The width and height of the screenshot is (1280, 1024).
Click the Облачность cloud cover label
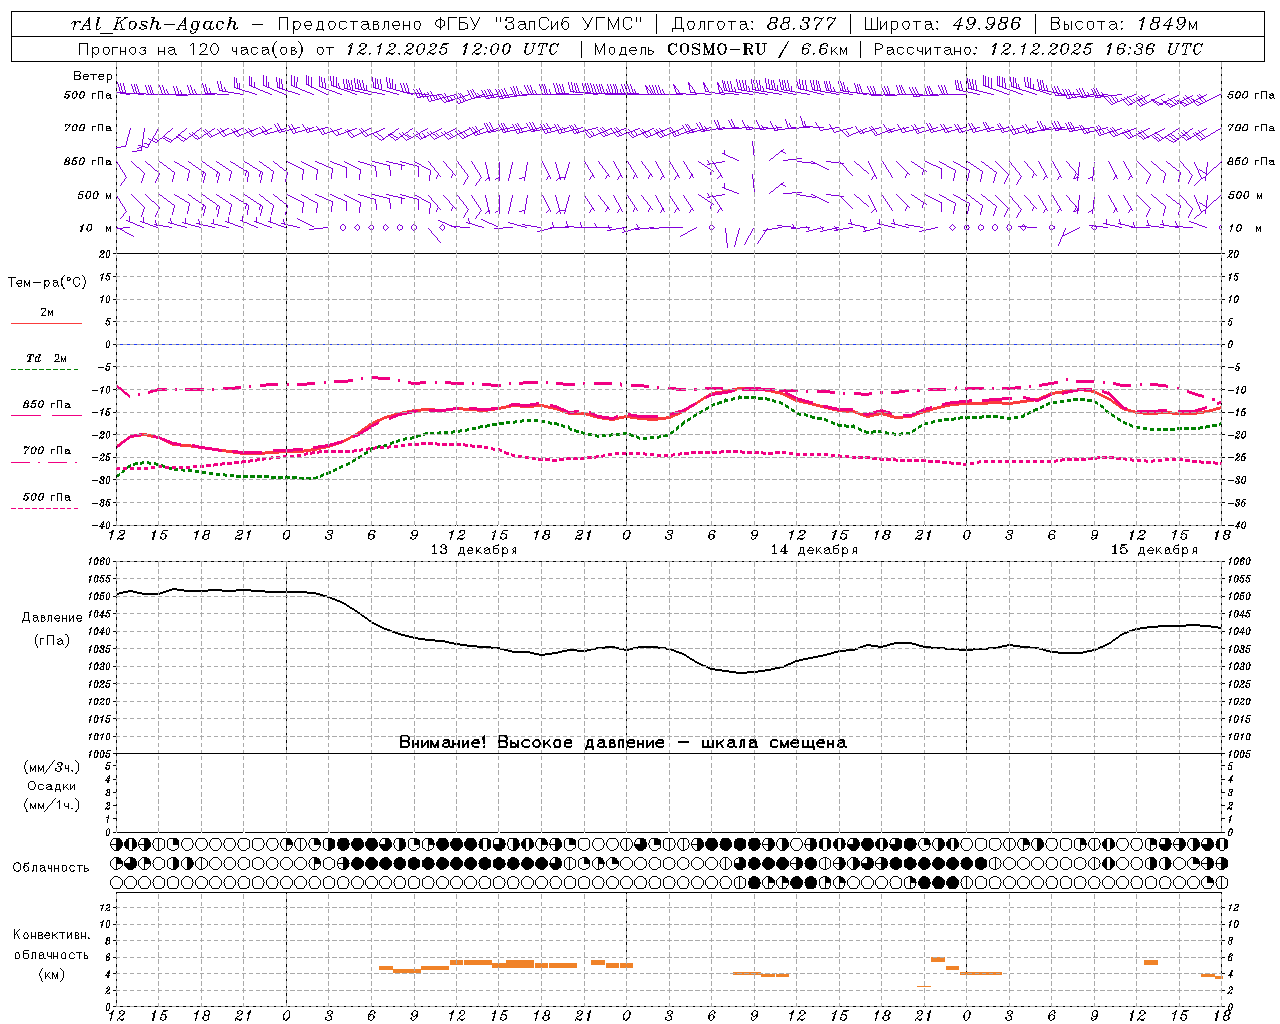(x=51, y=868)
